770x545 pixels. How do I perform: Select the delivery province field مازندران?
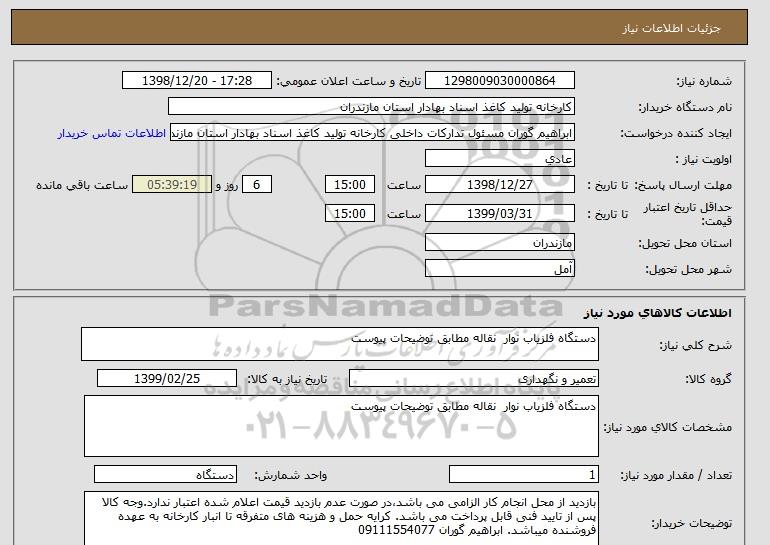point(500,243)
